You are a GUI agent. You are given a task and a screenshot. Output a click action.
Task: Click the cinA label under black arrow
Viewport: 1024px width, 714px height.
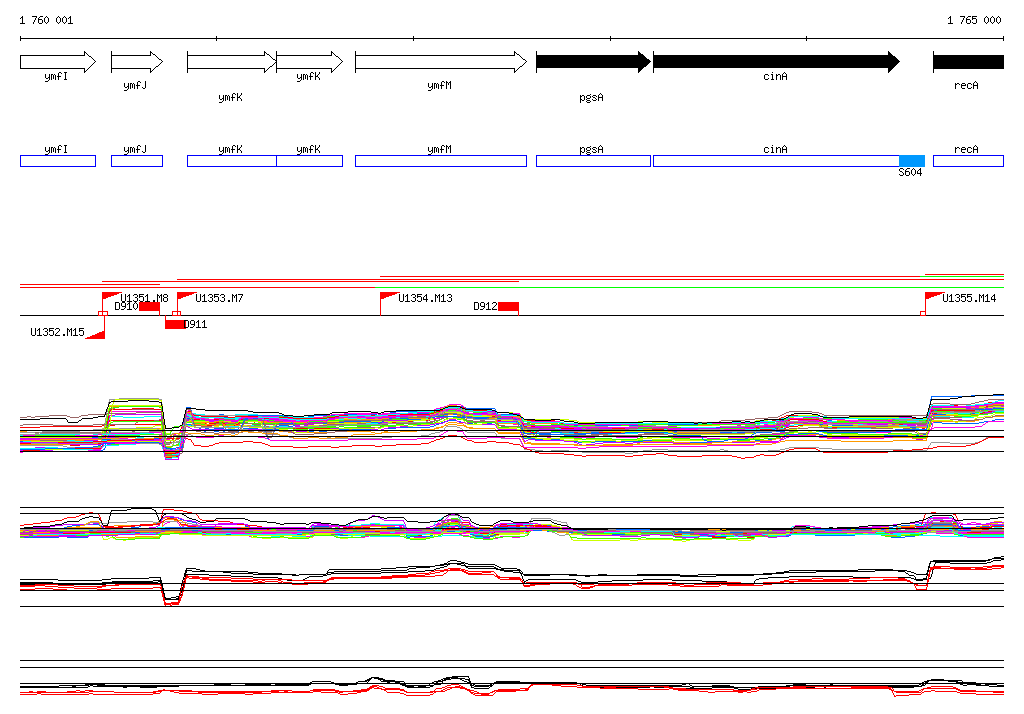(x=776, y=76)
